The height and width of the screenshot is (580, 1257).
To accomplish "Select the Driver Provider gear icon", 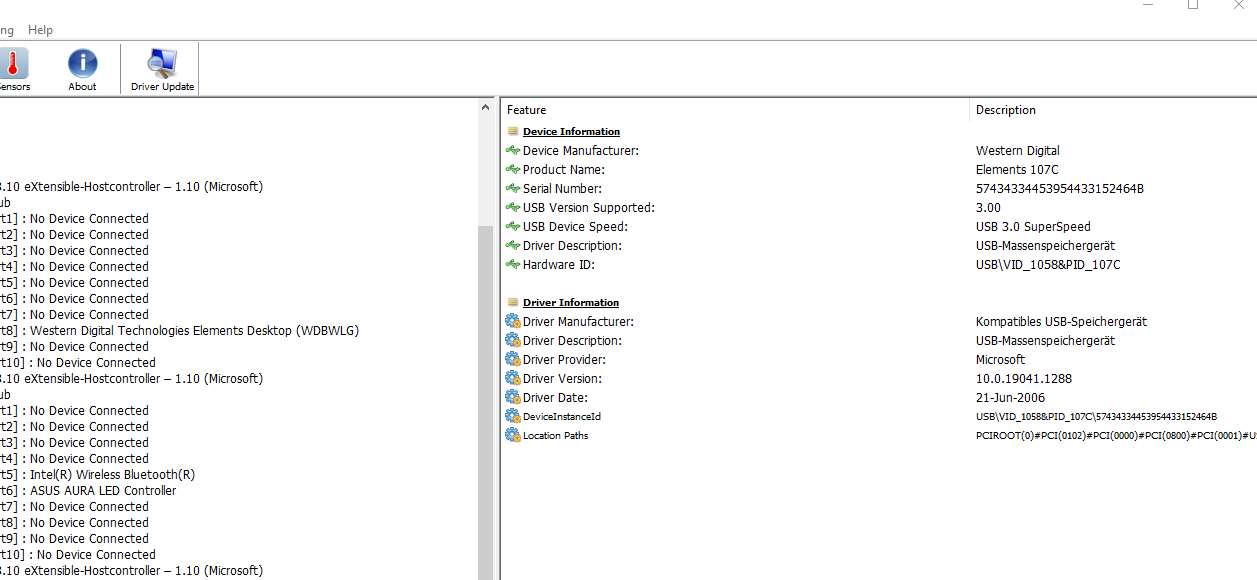I will [513, 360].
